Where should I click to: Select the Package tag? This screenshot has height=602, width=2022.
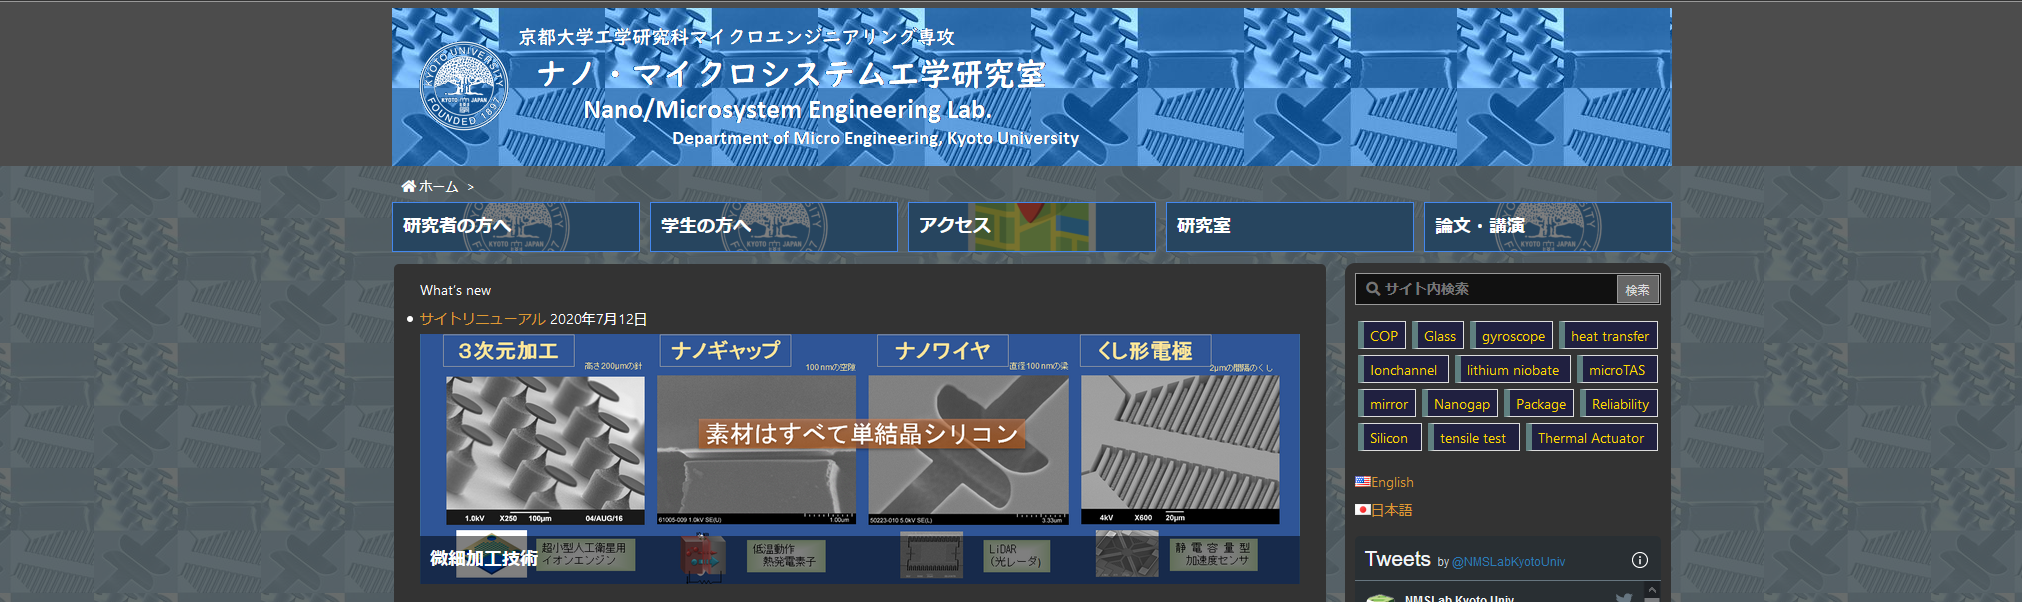point(1540,404)
